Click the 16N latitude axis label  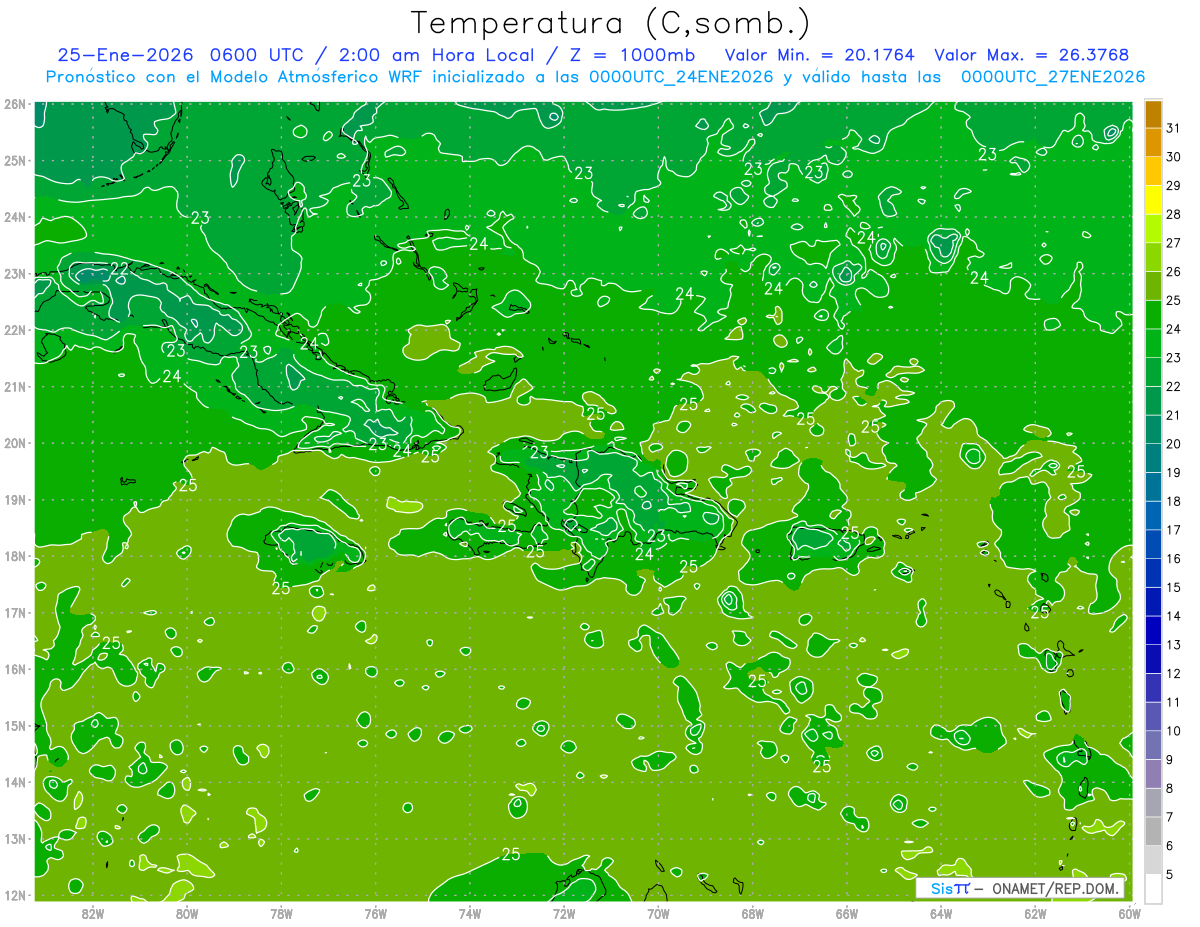click(15, 669)
